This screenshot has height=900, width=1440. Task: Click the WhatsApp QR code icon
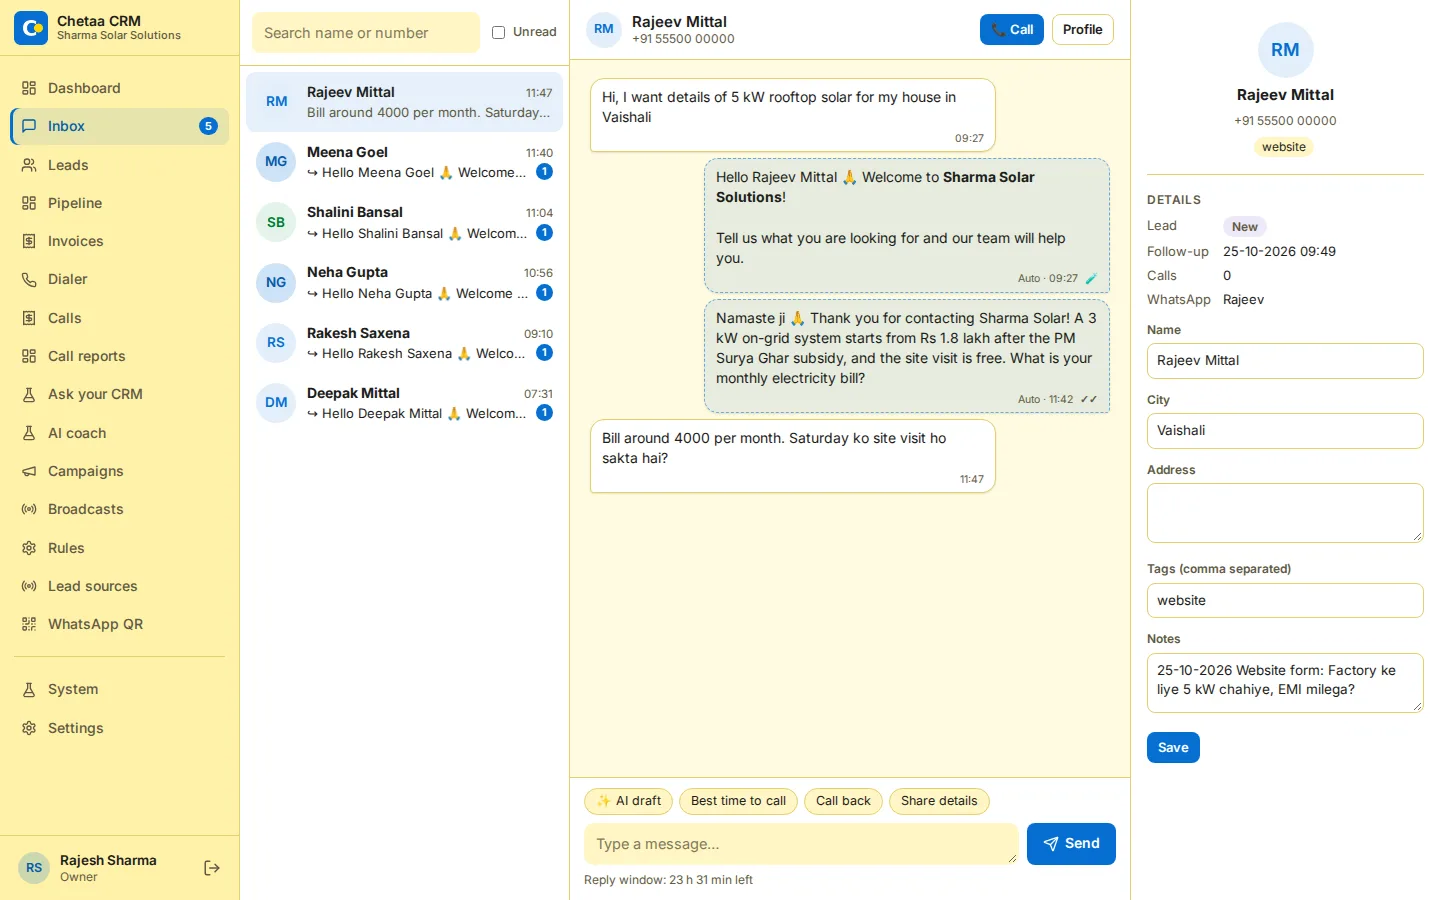tap(29, 624)
